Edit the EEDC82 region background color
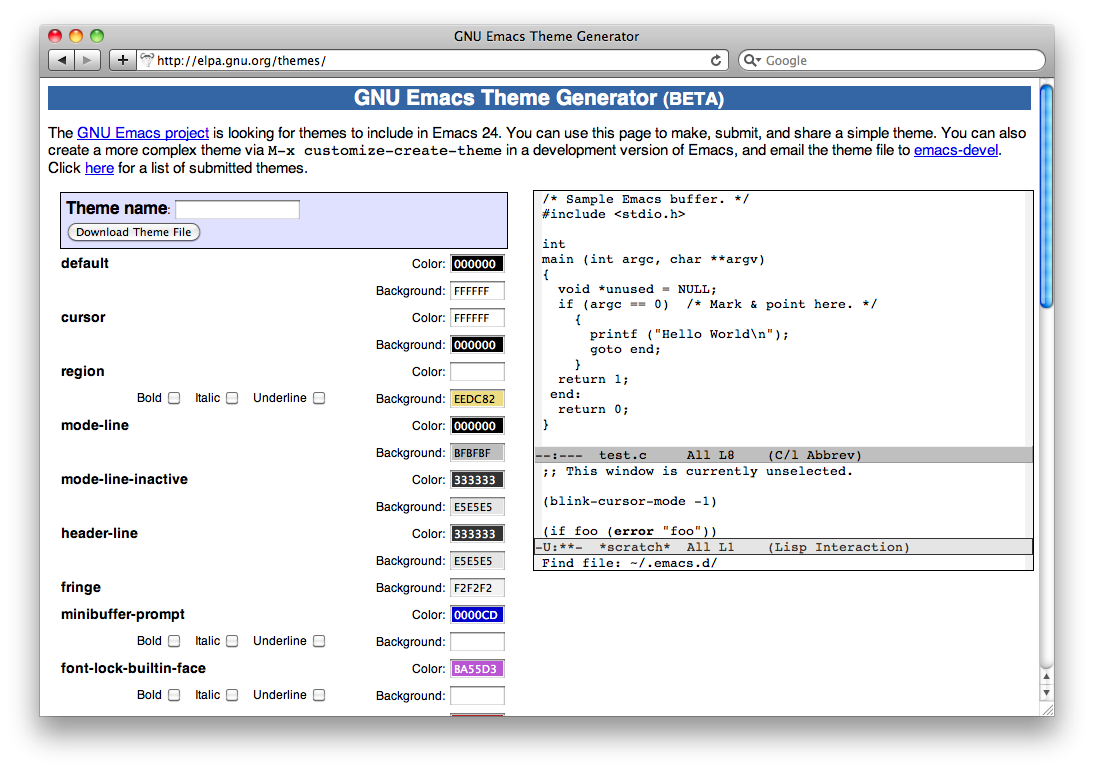The image size is (1094, 771). [477, 398]
